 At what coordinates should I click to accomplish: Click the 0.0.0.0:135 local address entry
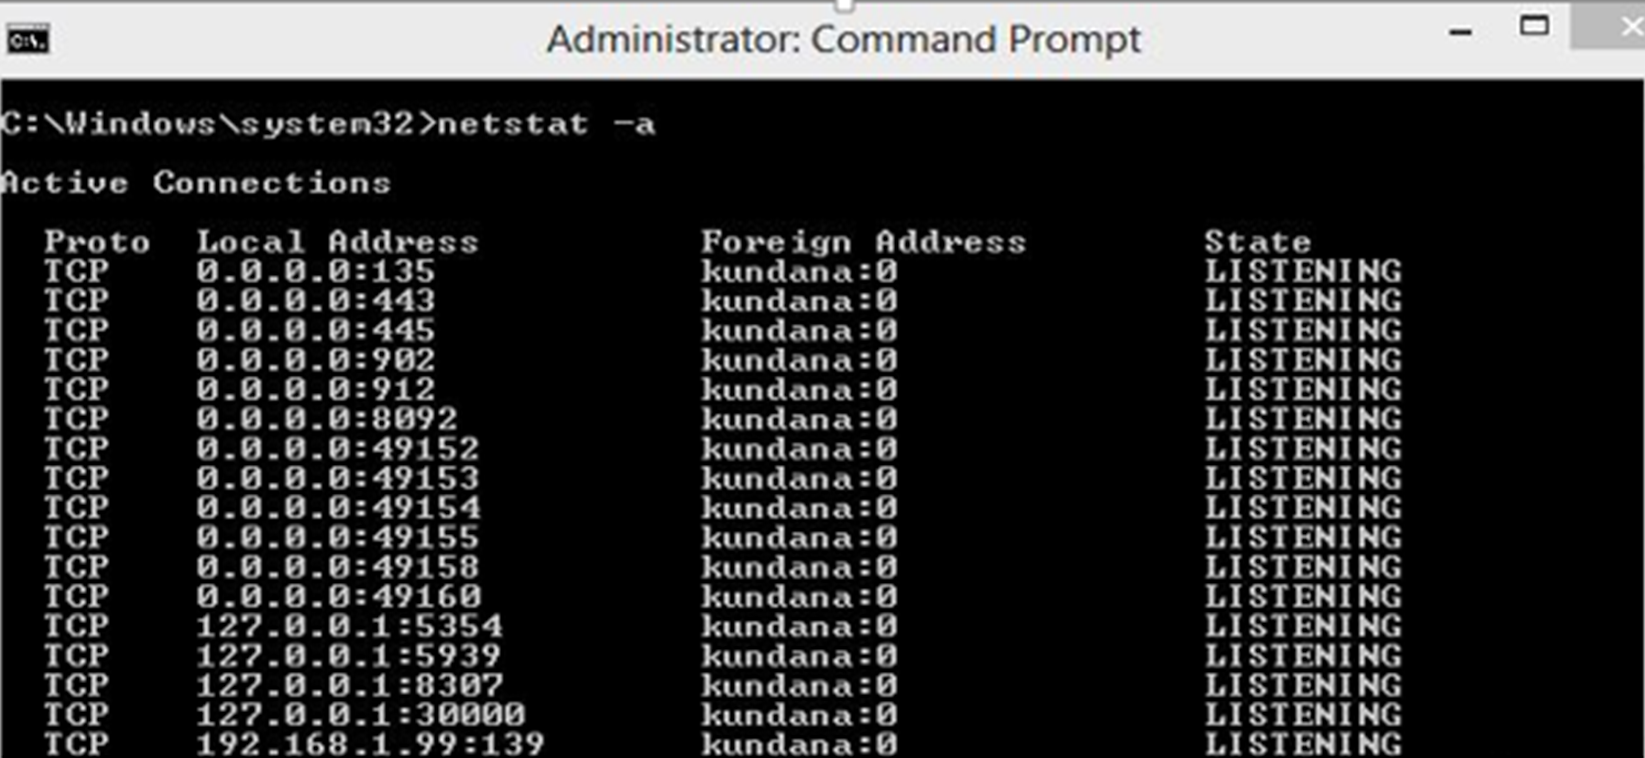pyautogui.click(x=315, y=271)
